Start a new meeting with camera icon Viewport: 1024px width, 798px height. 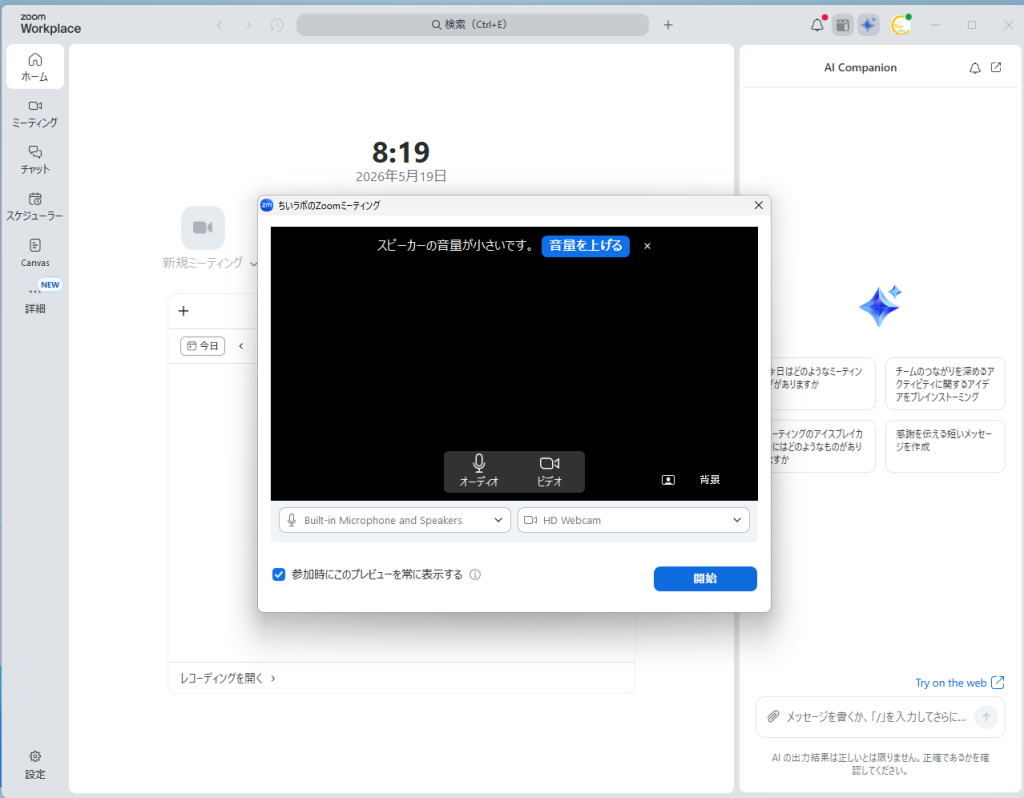(x=203, y=227)
